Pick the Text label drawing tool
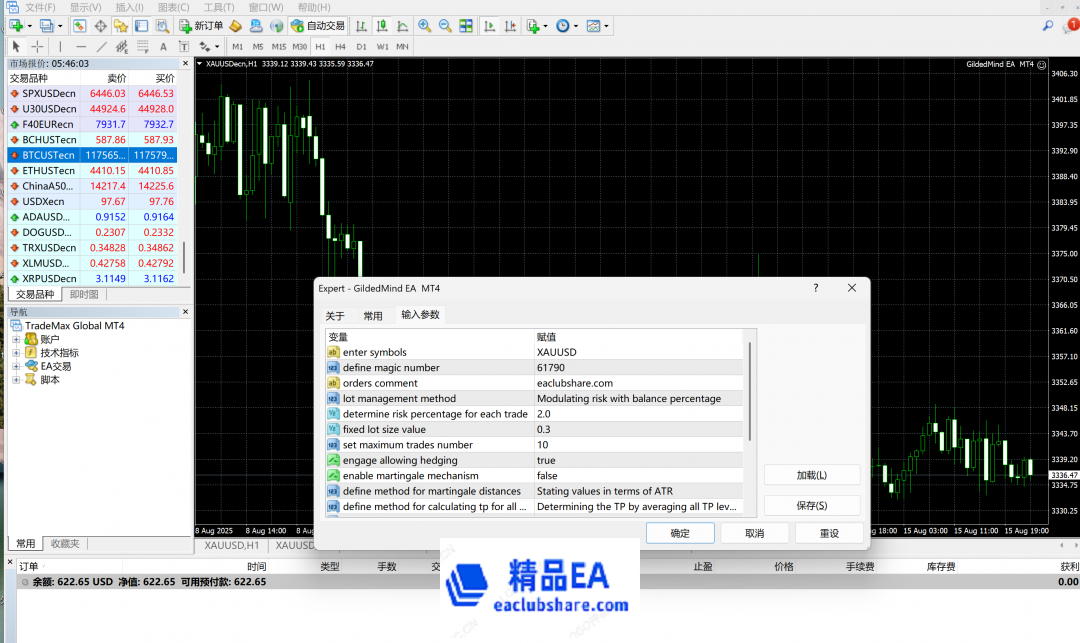This screenshot has height=643, width=1080. pos(164,46)
